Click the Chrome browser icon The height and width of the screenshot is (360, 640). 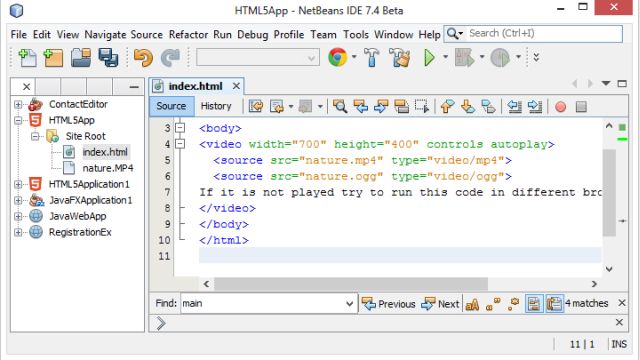point(338,57)
